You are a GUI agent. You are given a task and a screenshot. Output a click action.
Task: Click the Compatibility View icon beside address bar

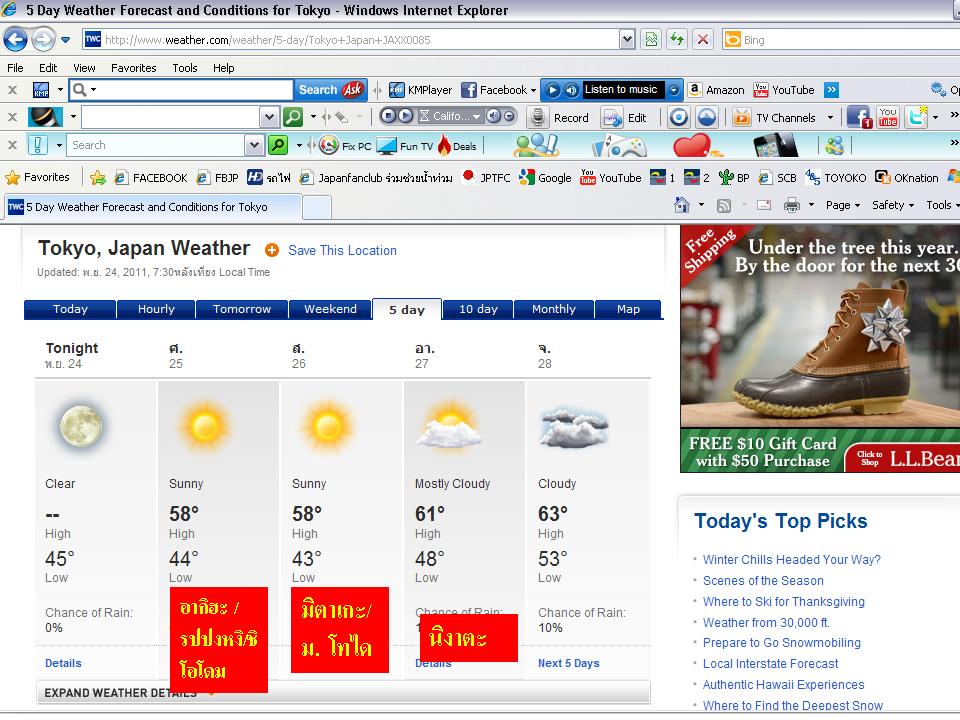[x=651, y=40]
